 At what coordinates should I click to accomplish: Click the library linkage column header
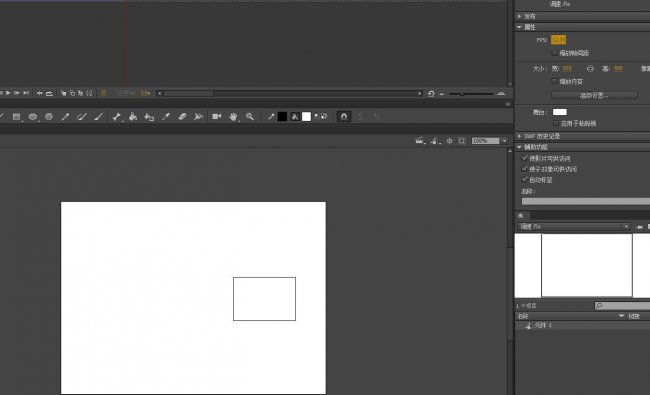(634, 316)
